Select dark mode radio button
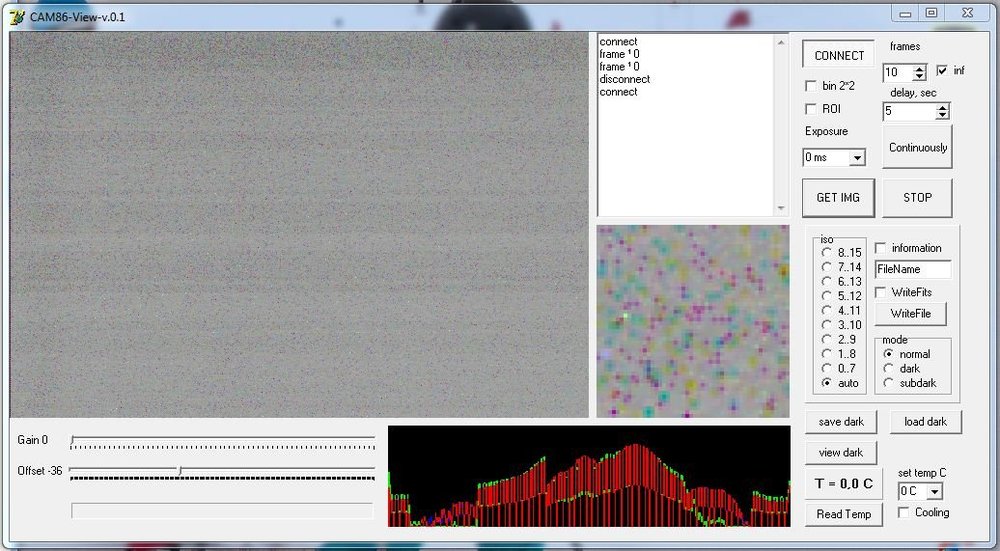The height and width of the screenshot is (551, 1000). pos(888,369)
